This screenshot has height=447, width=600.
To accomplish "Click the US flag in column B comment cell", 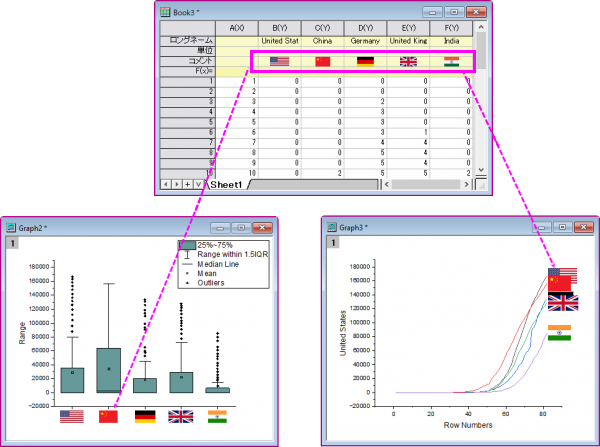I will coord(279,61).
